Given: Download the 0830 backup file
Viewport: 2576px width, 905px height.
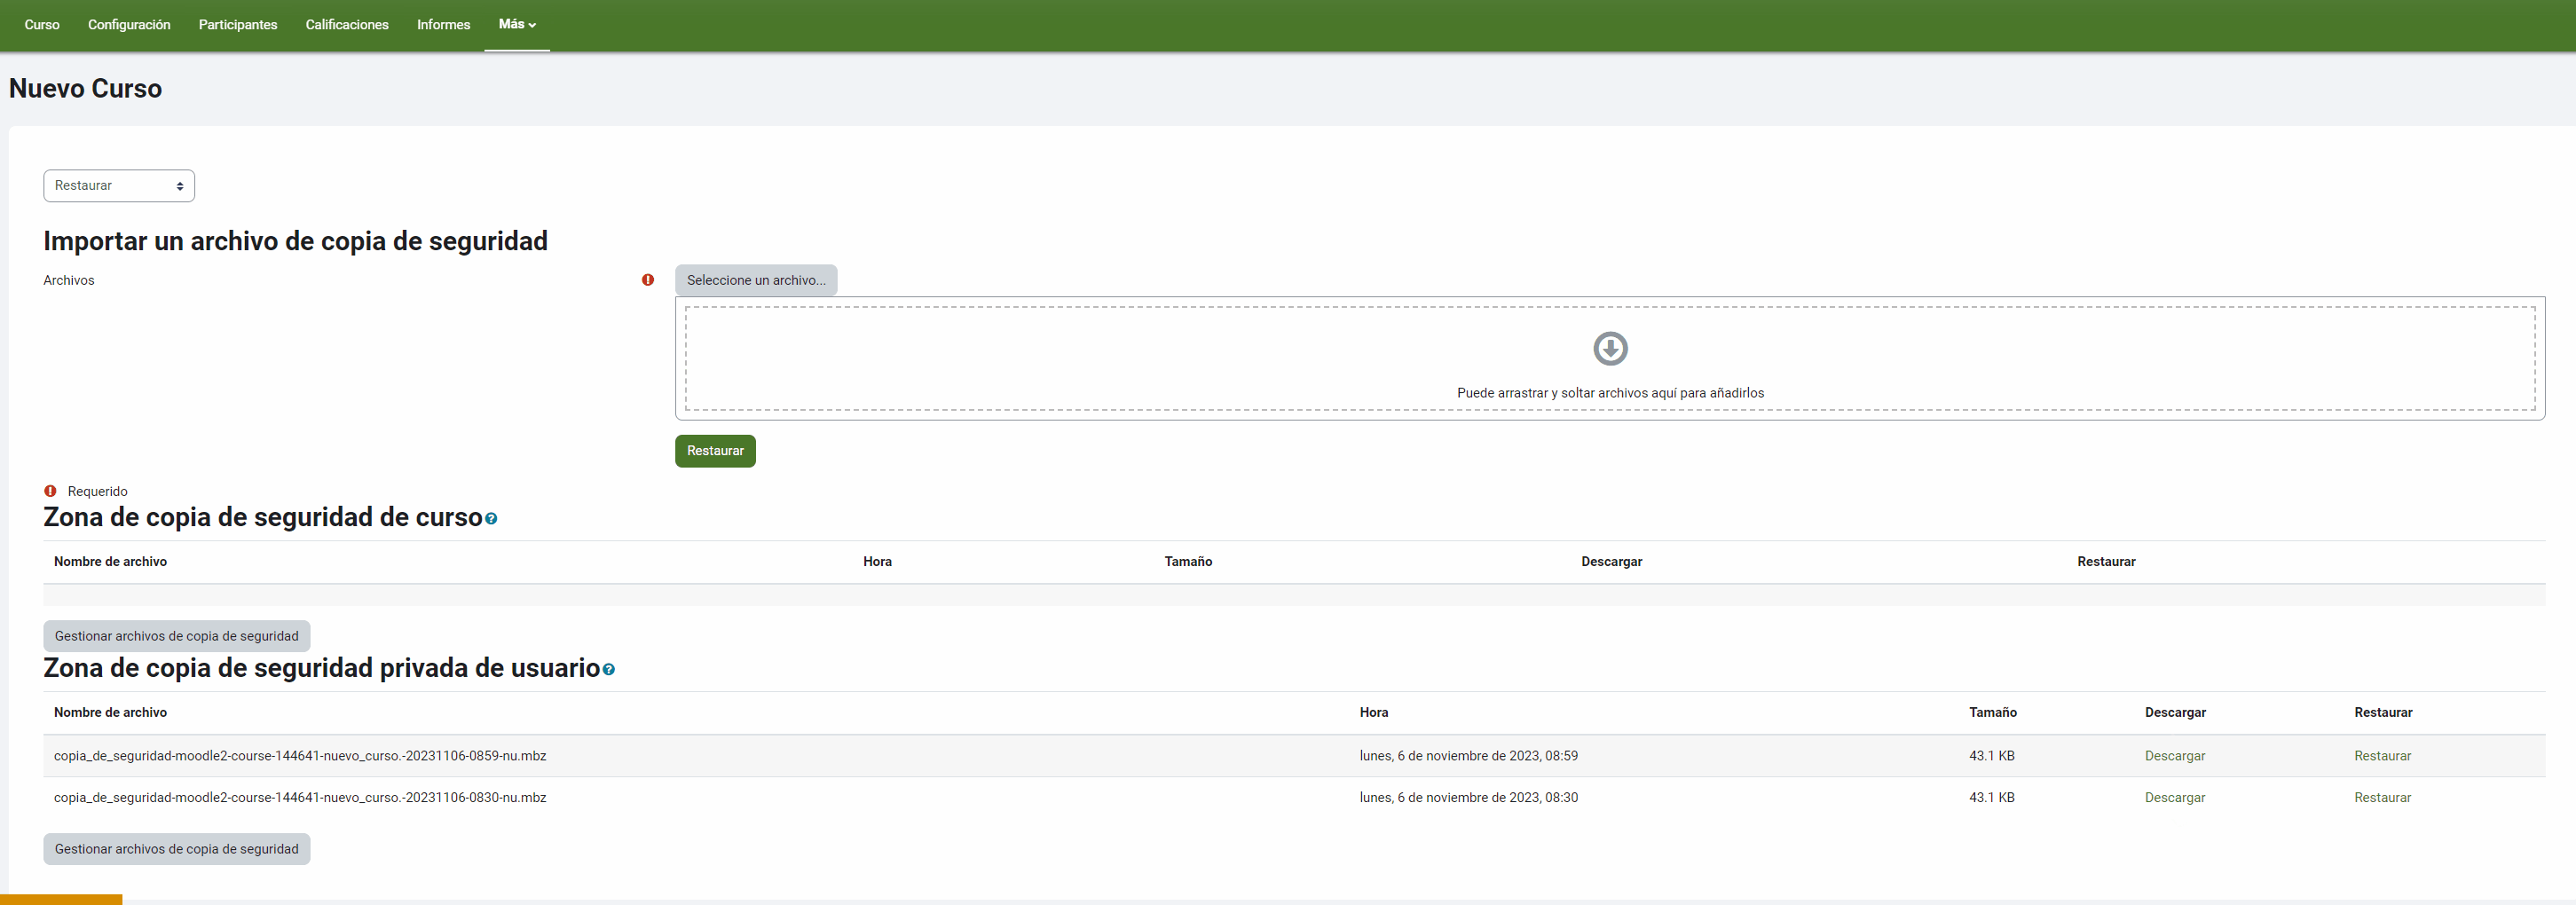Looking at the screenshot, I should coord(2174,798).
